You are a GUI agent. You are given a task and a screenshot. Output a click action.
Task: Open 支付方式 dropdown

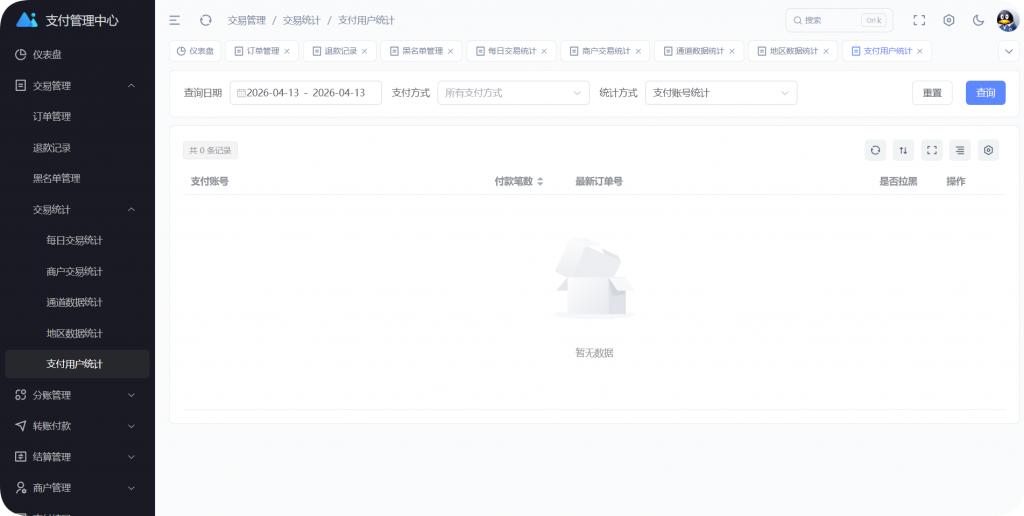[x=513, y=93]
